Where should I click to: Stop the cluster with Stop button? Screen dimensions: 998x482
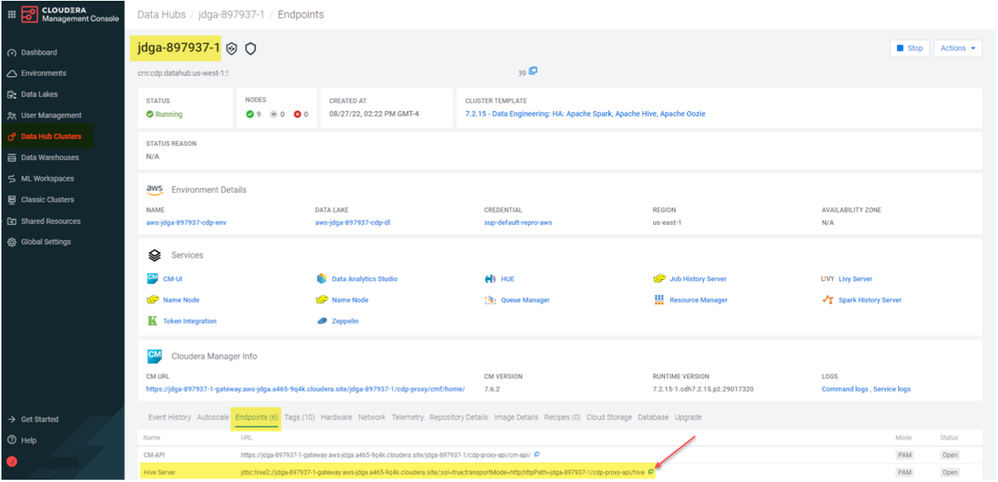click(x=910, y=48)
